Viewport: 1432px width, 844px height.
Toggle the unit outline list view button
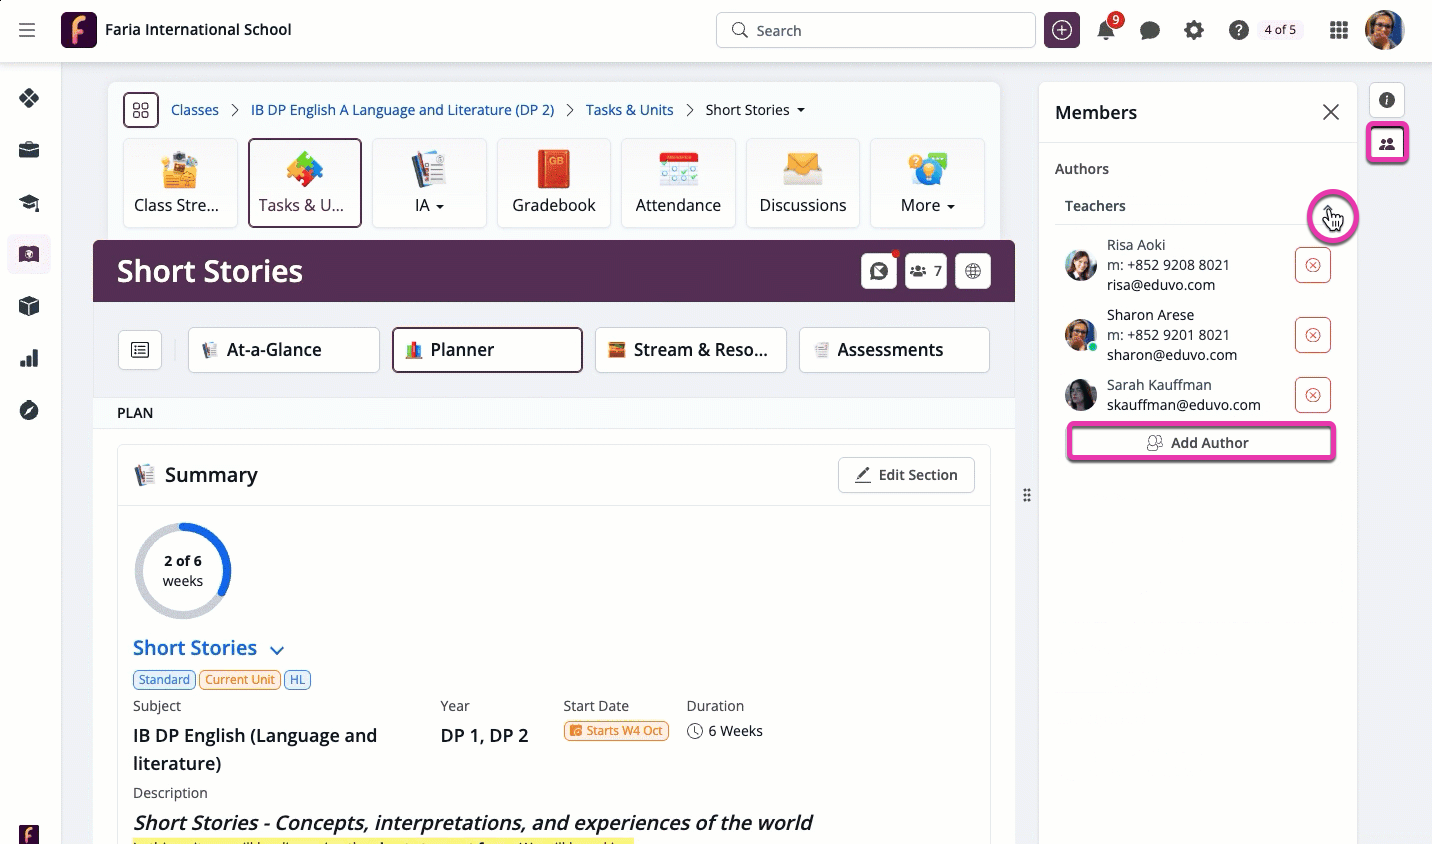pyautogui.click(x=140, y=350)
